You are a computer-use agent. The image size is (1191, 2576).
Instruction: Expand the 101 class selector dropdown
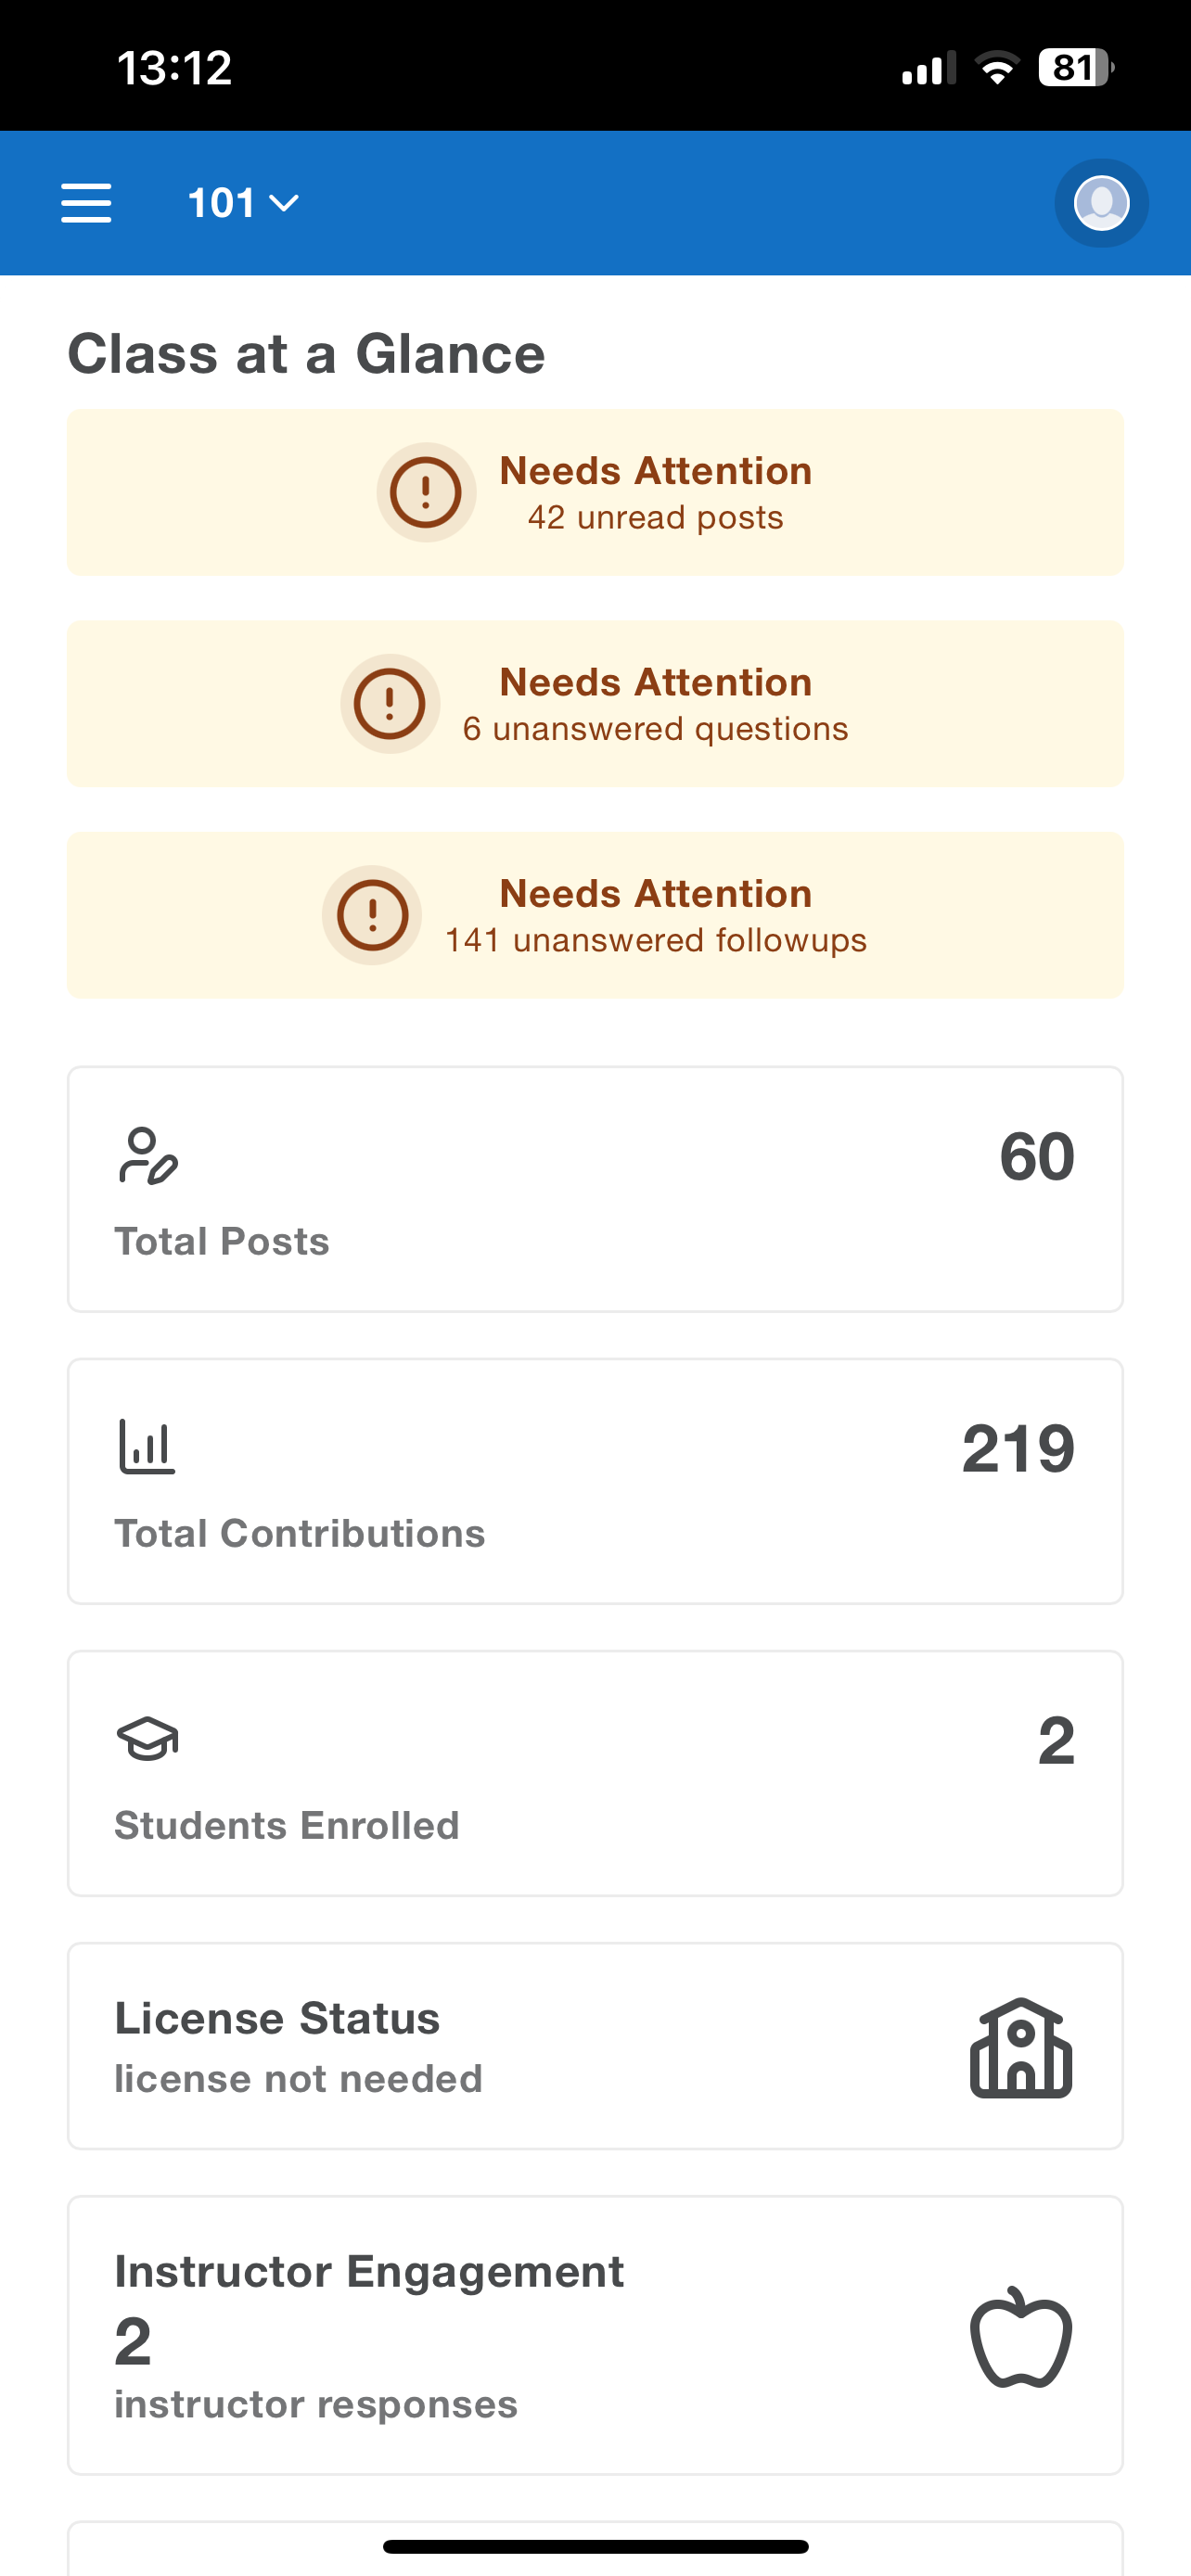243,203
